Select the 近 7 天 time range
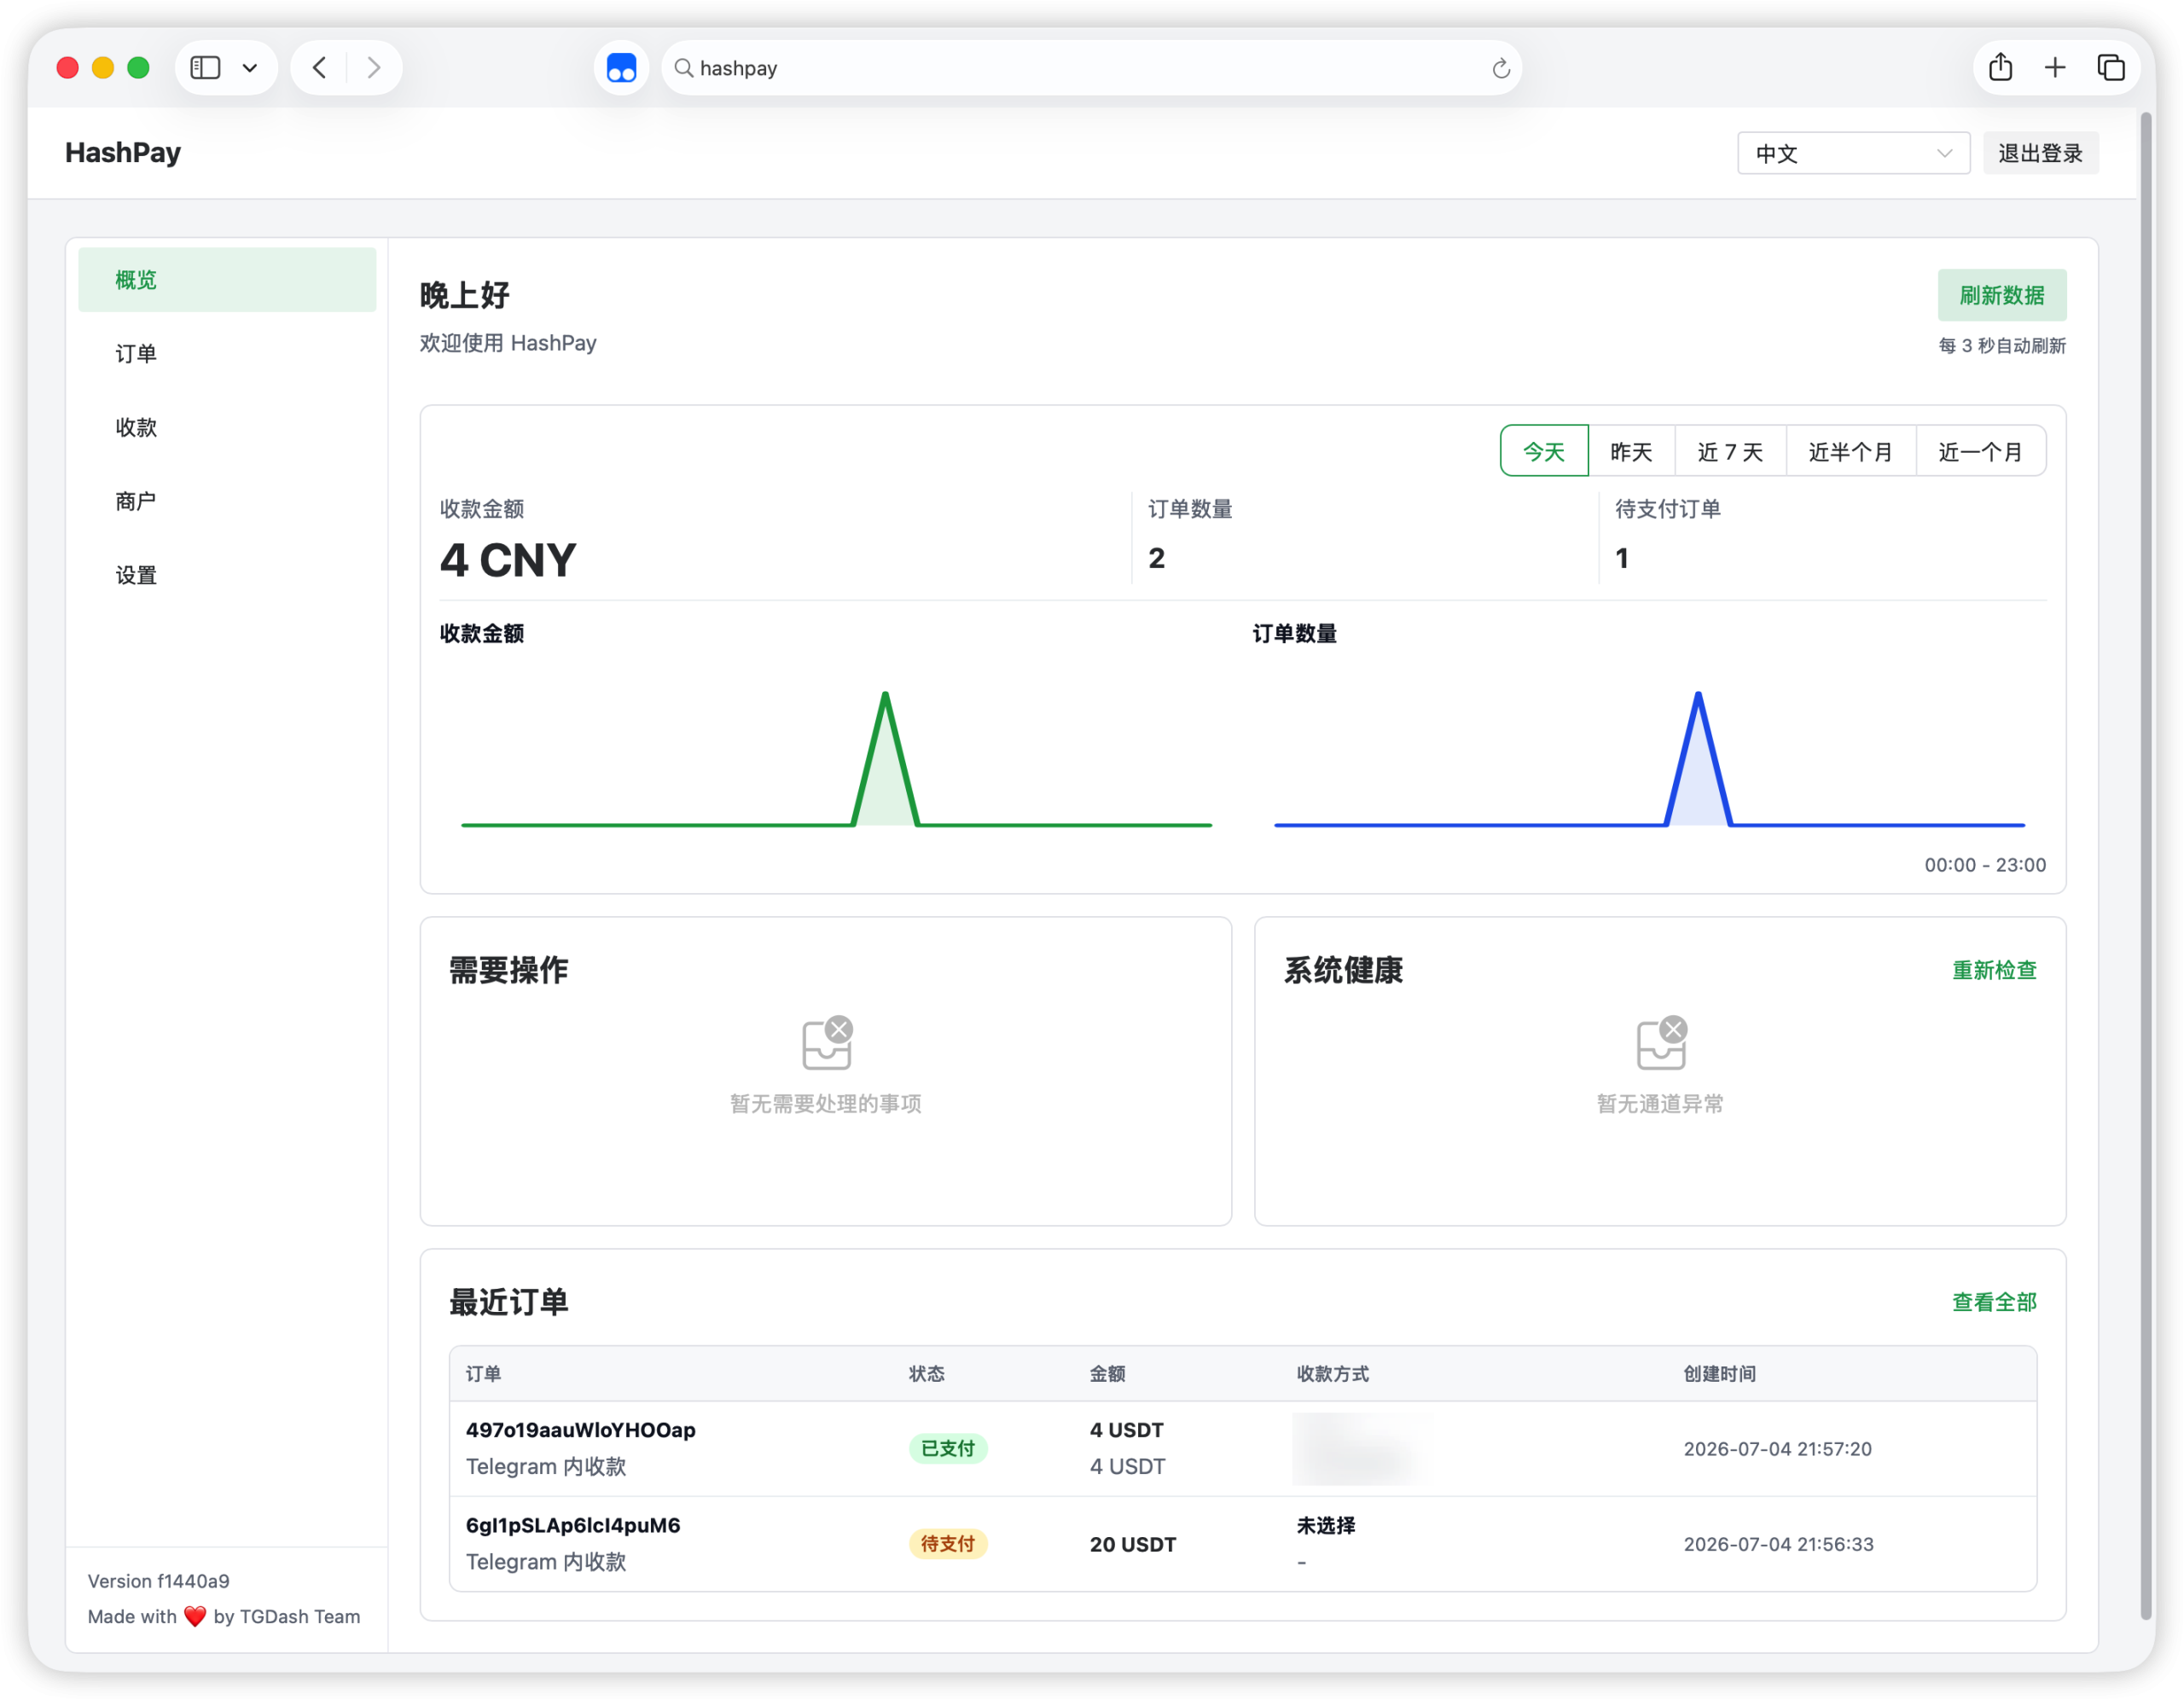Screen dimensions: 2184x1700 1730,451
